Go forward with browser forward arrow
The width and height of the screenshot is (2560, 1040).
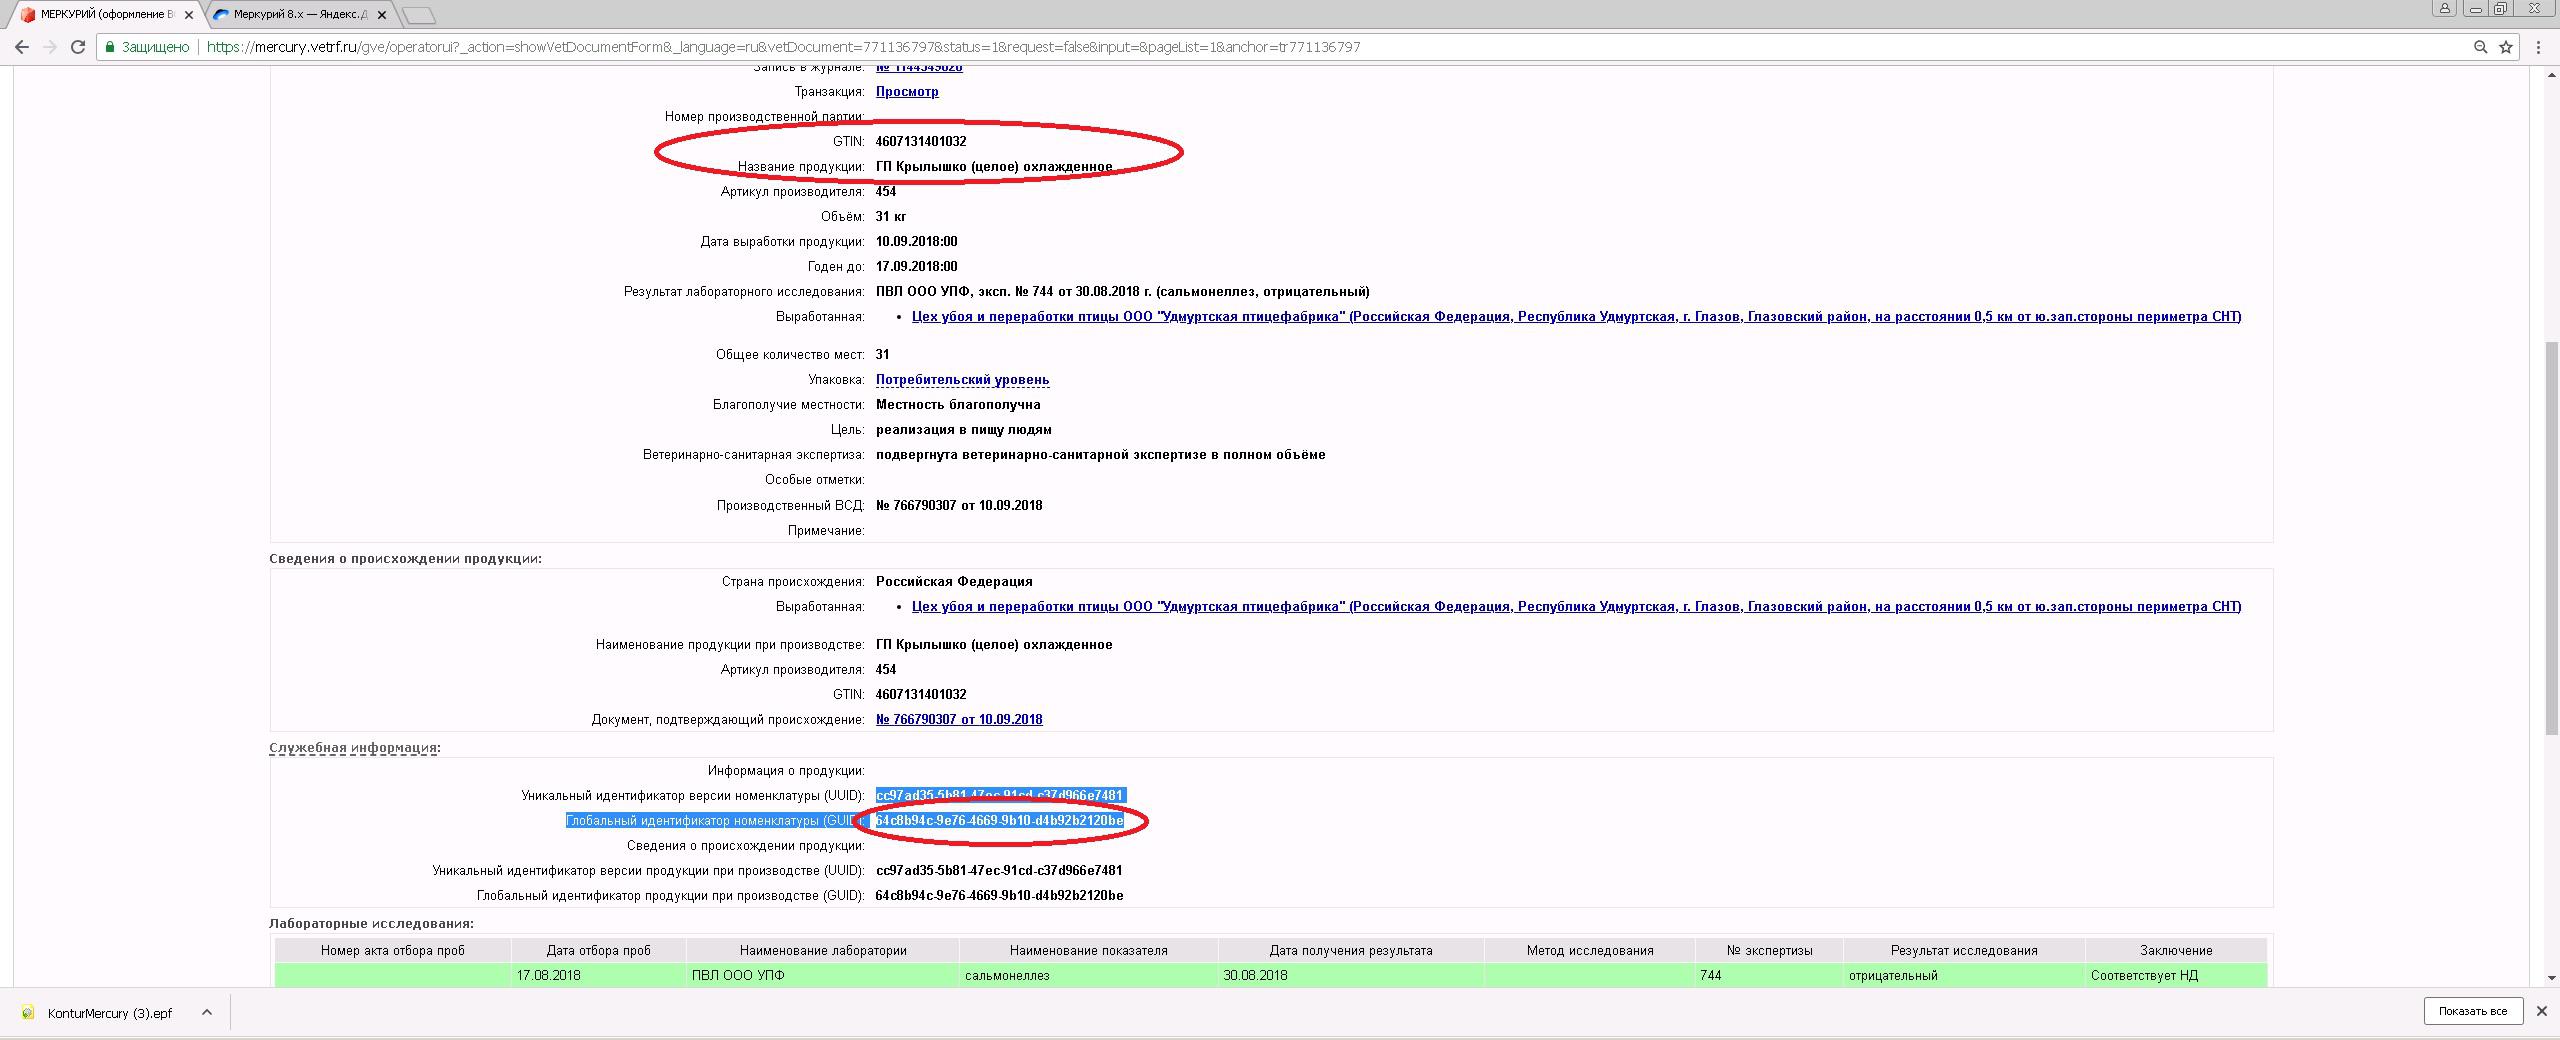pyautogui.click(x=50, y=47)
